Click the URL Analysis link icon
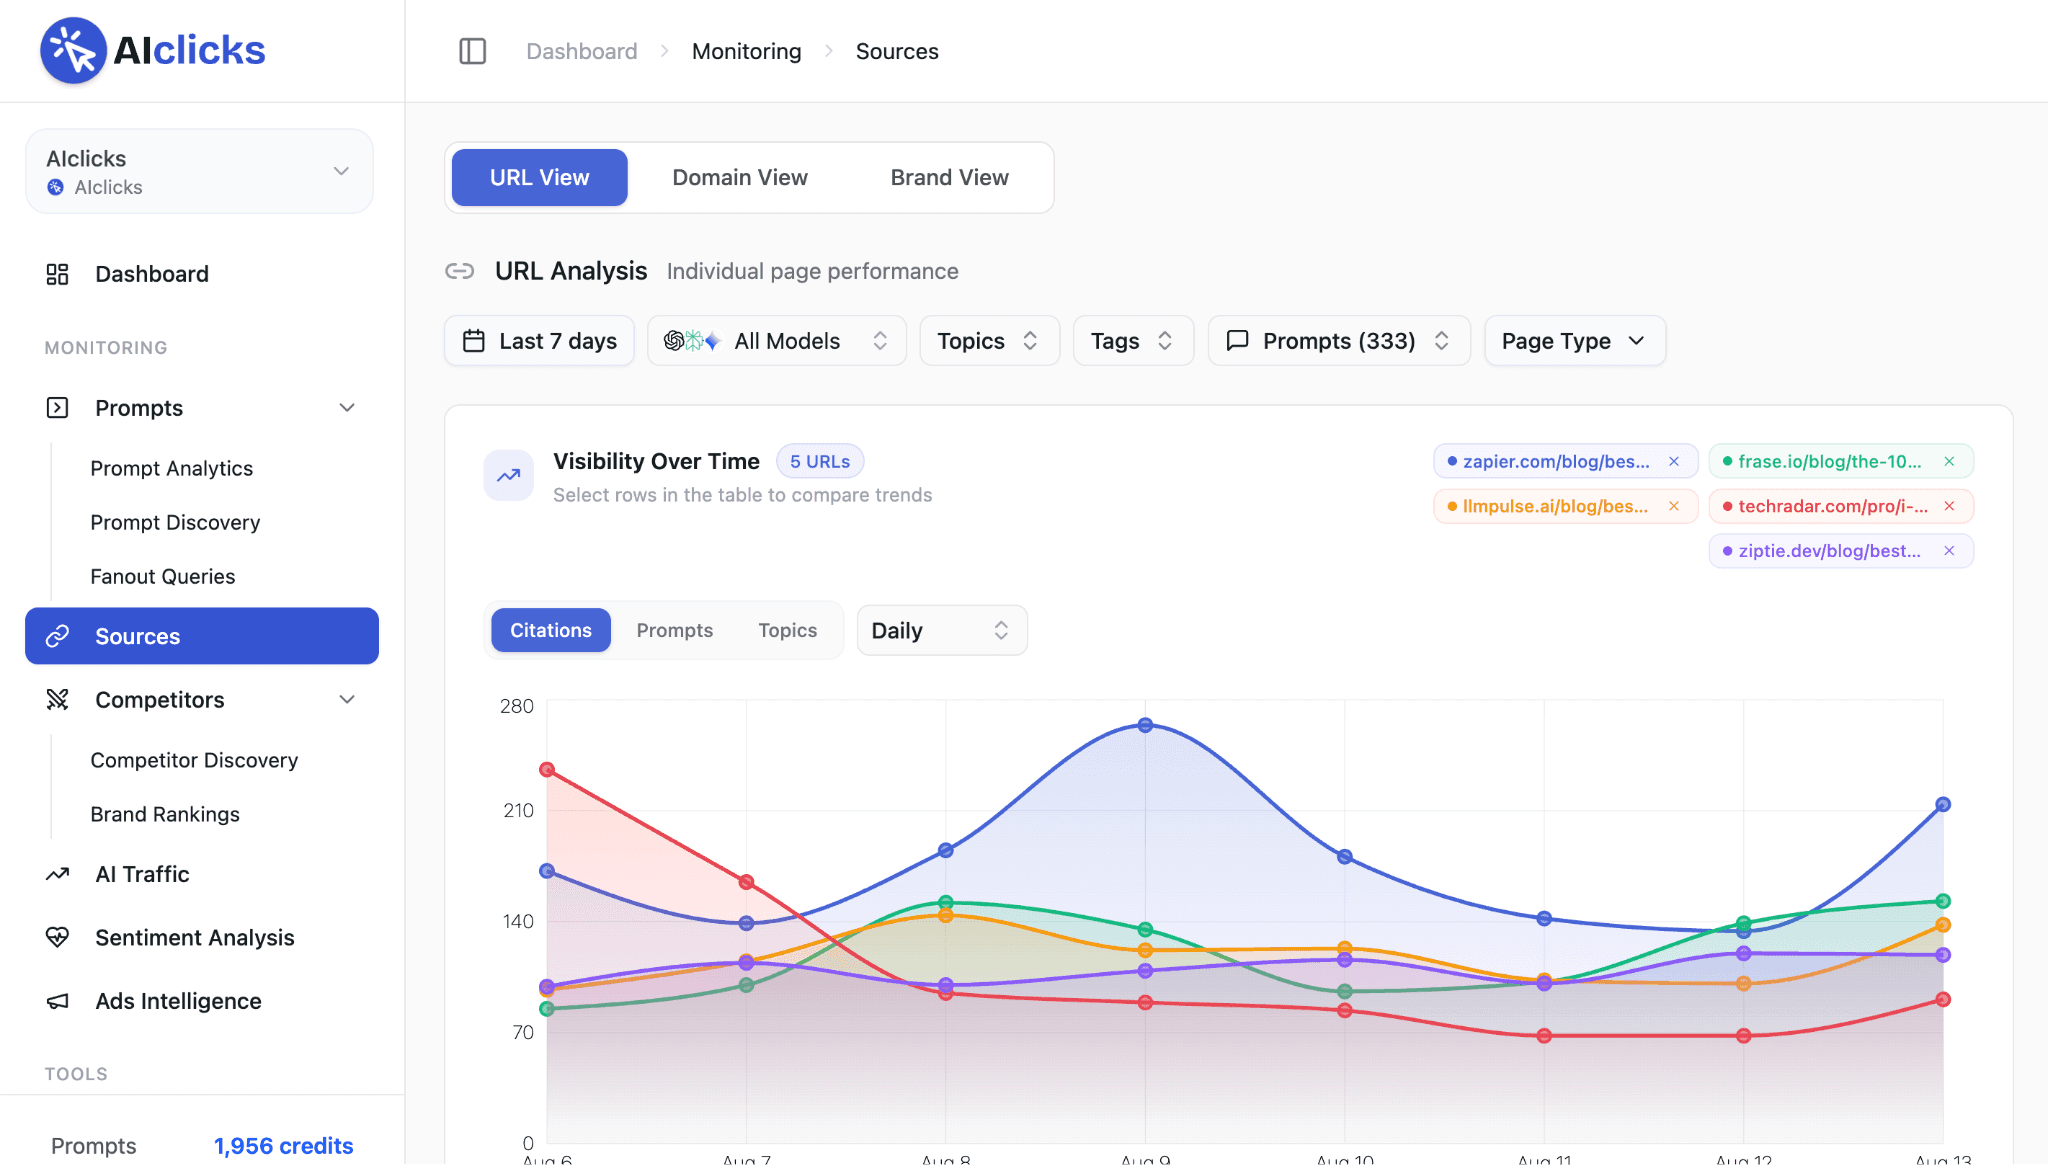 pyautogui.click(x=460, y=271)
